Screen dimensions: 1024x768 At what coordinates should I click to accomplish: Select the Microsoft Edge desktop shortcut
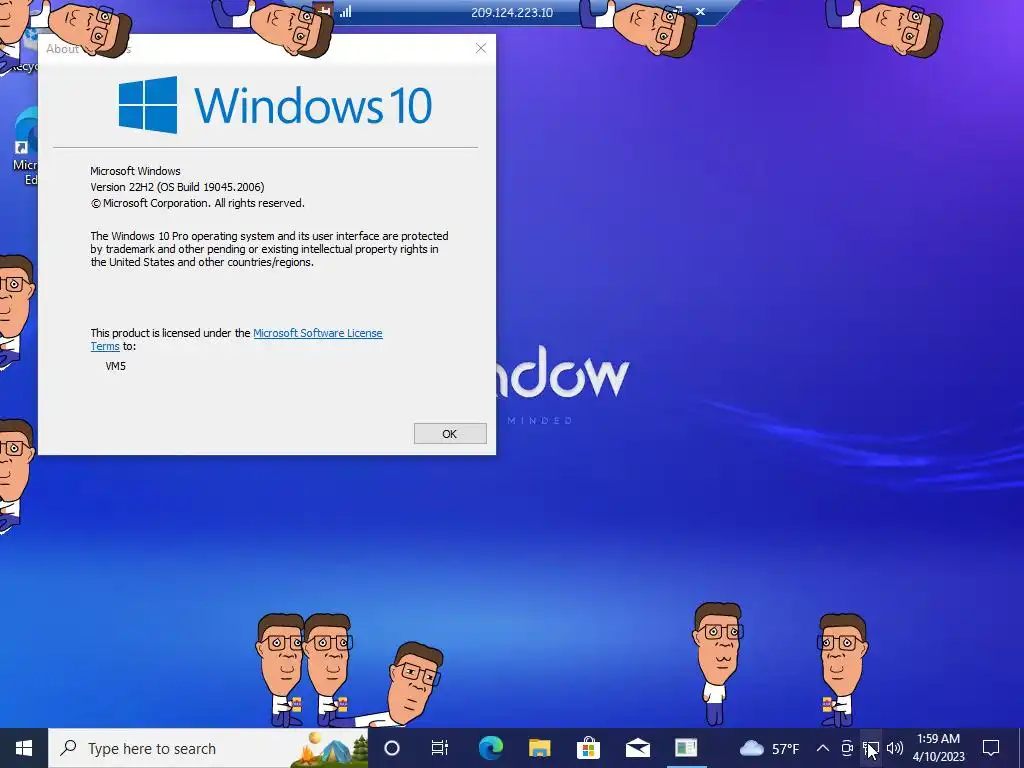(x=25, y=147)
